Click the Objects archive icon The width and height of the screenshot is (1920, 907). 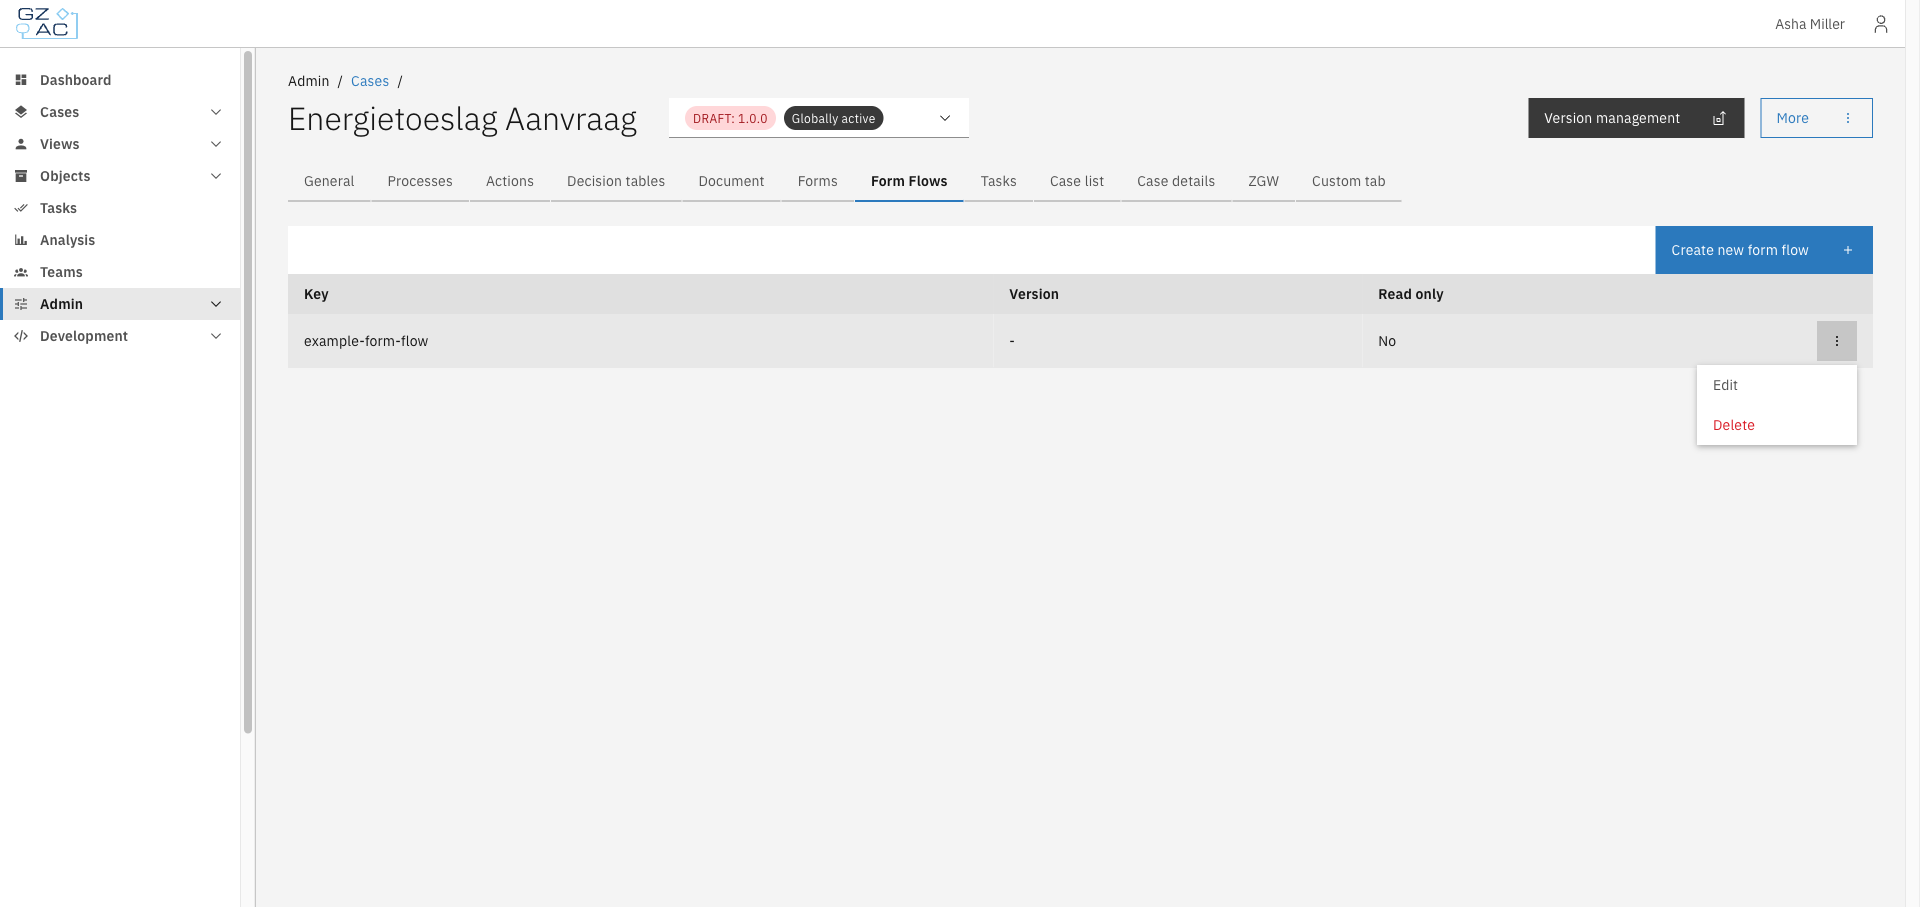tap(21, 176)
